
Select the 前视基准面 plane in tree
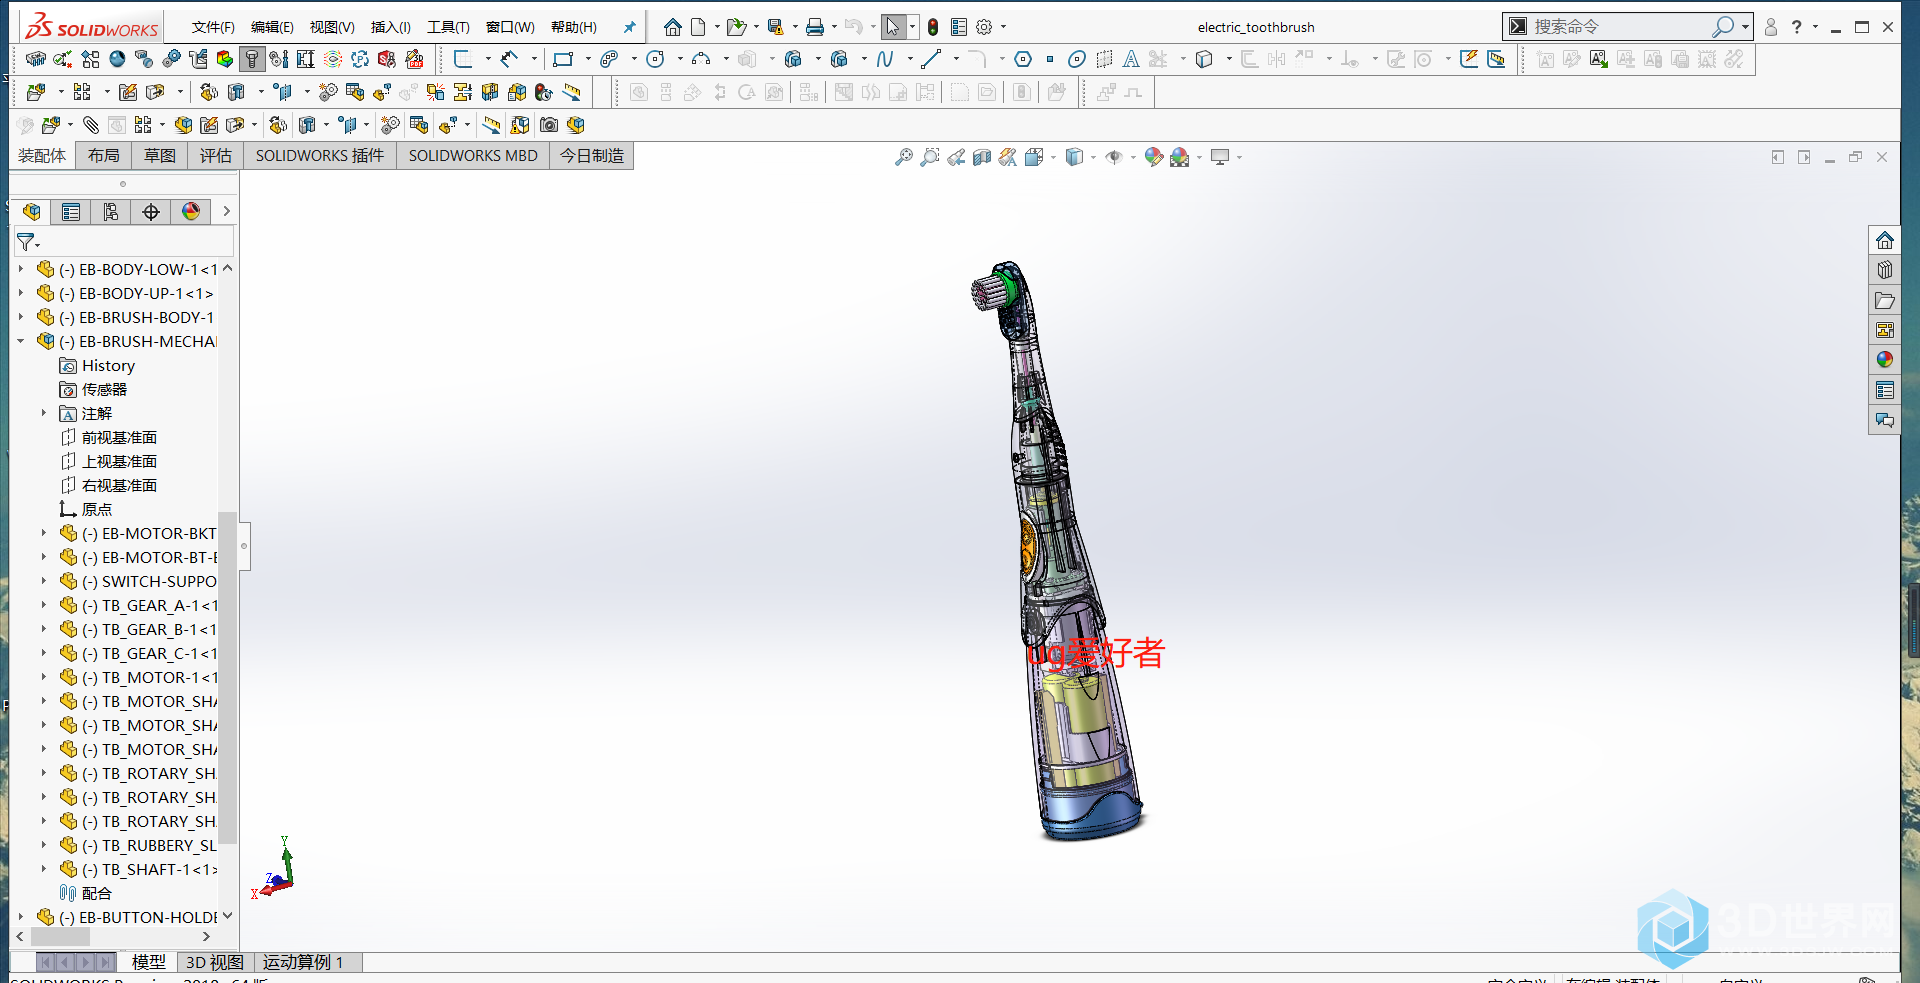(119, 437)
